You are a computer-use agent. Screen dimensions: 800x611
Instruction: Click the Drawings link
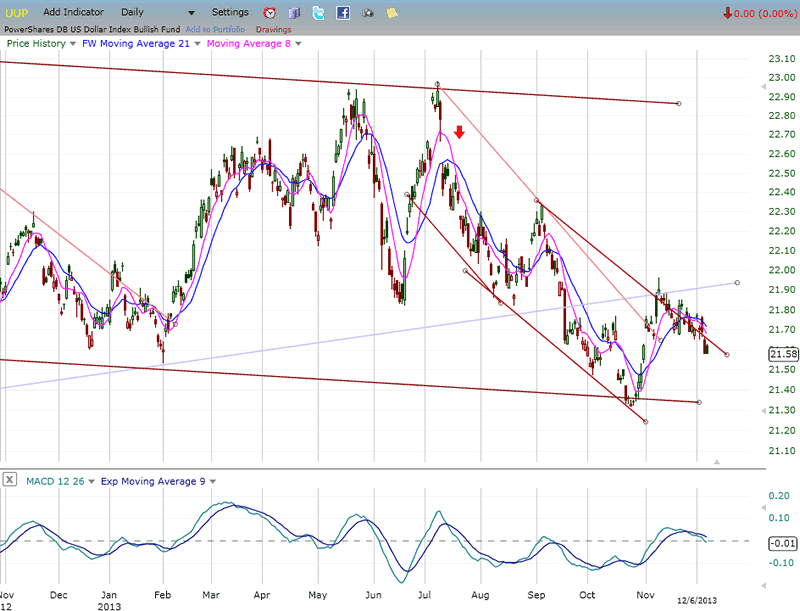point(271,29)
